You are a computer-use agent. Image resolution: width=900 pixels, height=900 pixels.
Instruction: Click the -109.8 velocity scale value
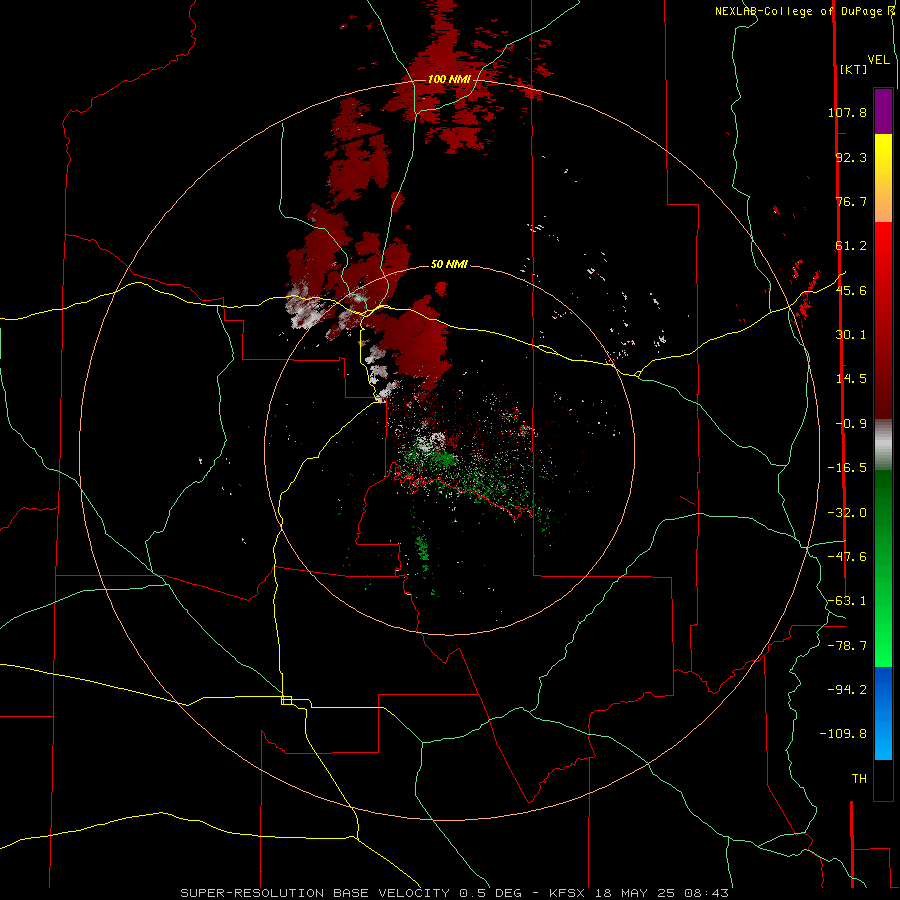[x=843, y=734]
